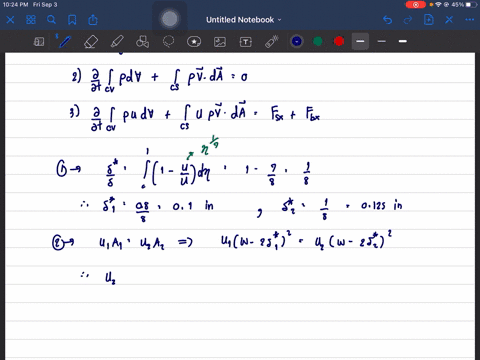Viewport: 480px width, 360px height.
Task: Choose the red pen color
Action: click(339, 41)
